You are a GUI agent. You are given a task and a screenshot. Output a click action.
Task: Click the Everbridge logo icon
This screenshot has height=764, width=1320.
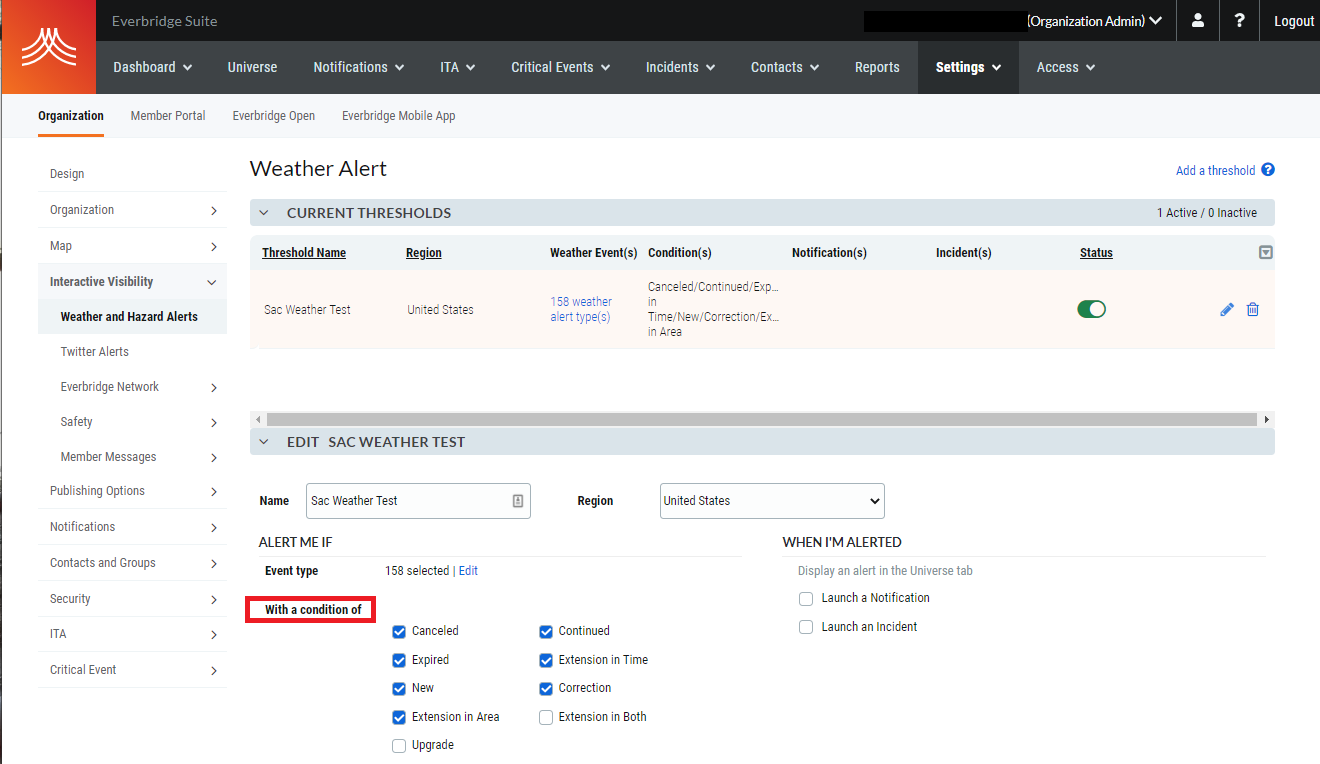click(x=48, y=47)
